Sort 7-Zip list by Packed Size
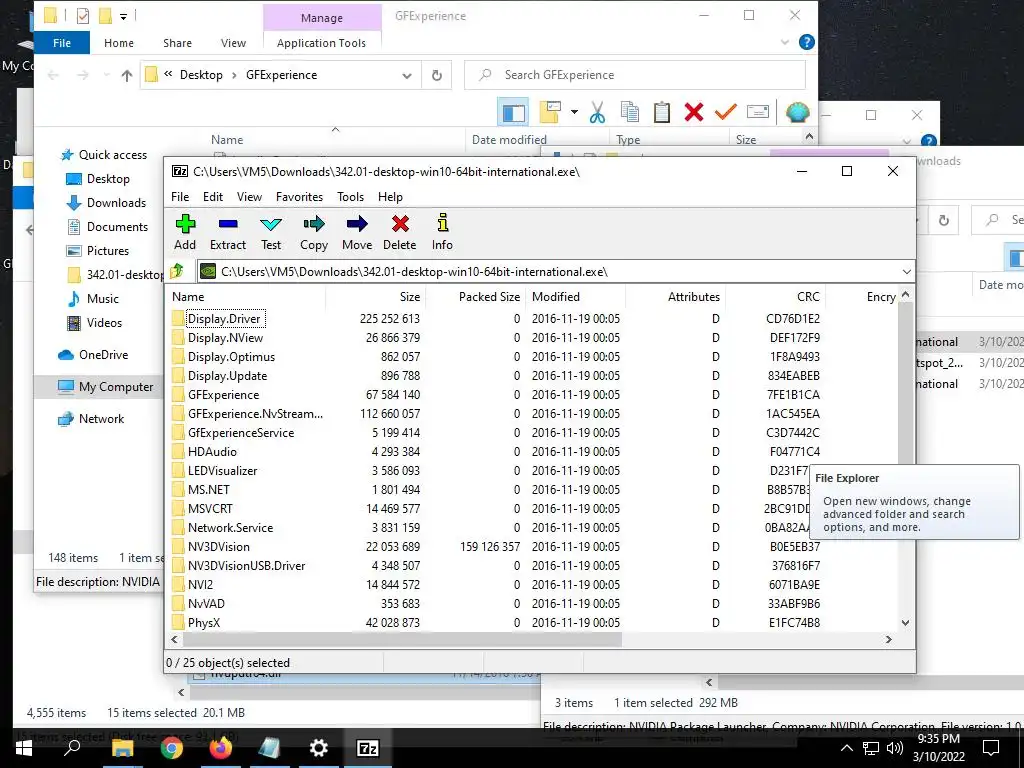1024x768 pixels. click(475, 296)
